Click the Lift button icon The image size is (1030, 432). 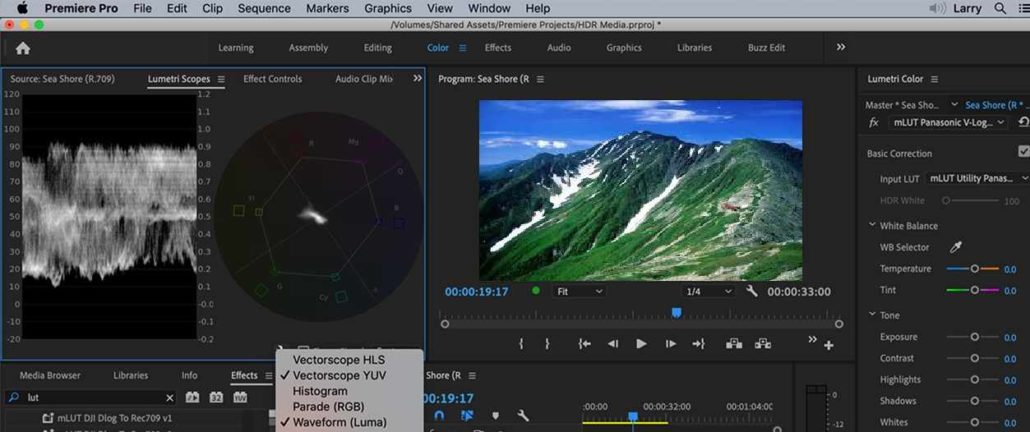[x=734, y=344]
